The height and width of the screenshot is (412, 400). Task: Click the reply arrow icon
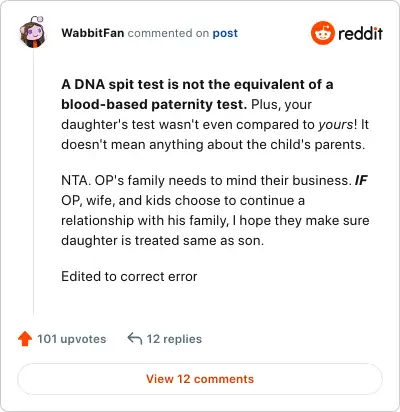tap(135, 339)
